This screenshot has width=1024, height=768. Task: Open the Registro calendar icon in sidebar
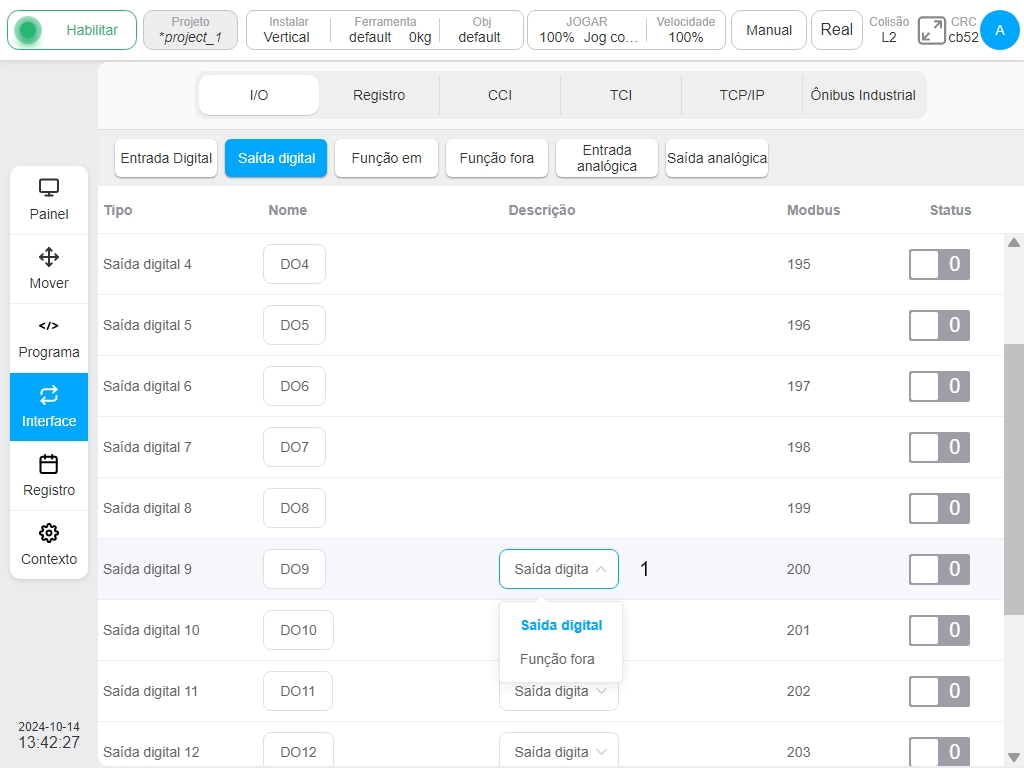pos(49,464)
